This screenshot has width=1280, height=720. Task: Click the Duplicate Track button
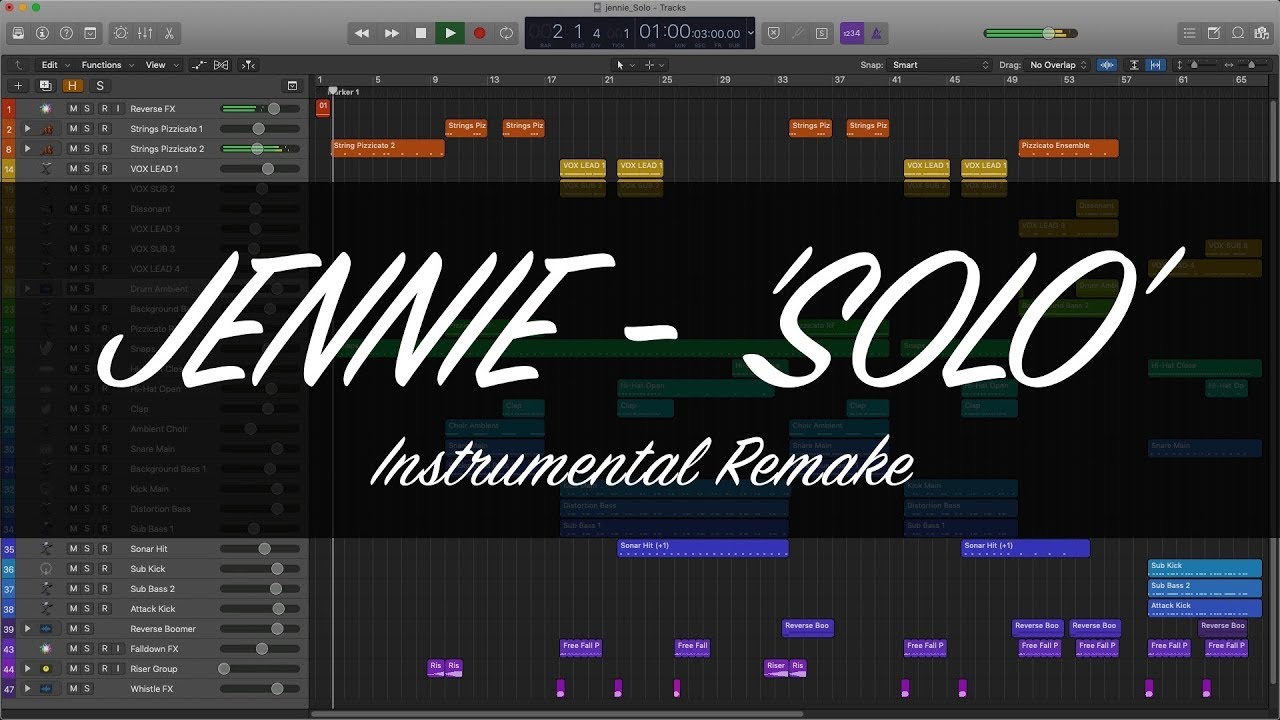45,86
